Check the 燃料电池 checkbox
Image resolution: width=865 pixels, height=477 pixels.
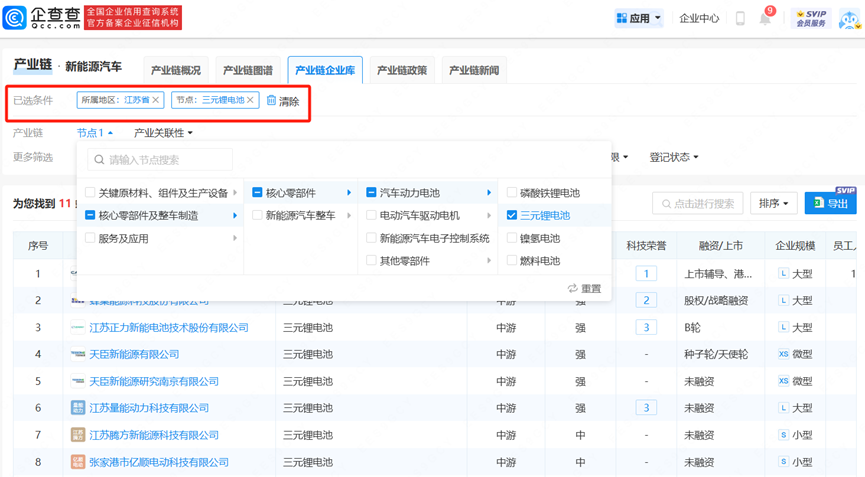click(512, 260)
